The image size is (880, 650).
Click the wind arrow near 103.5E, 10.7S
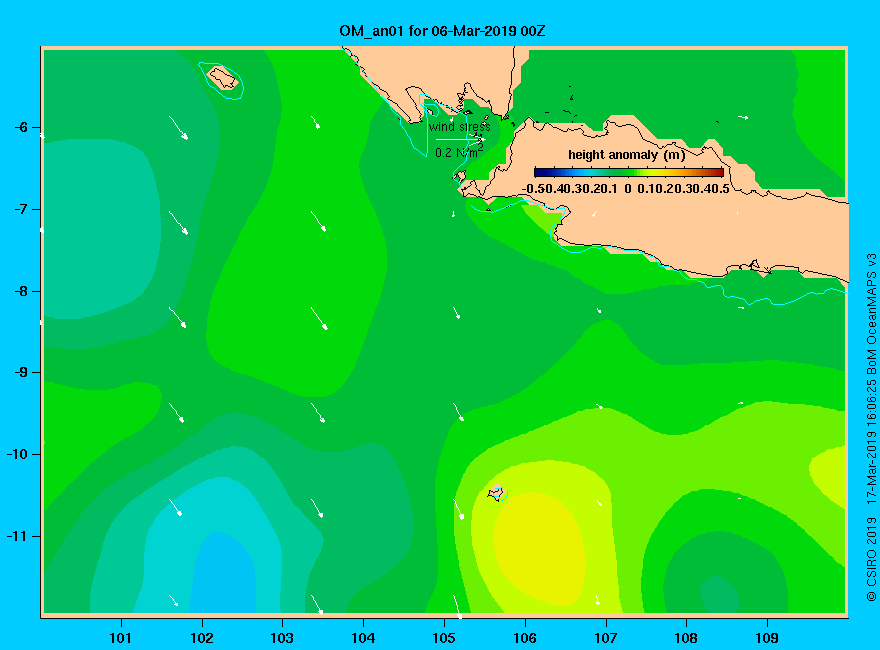tap(317, 509)
